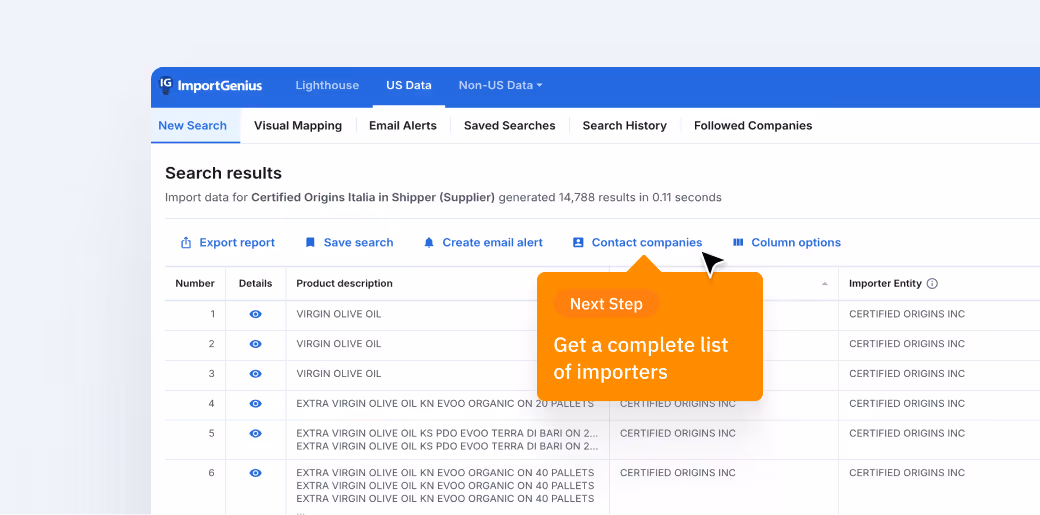Click row 3 importer CERTIFIED ORIGINS INC
Screen dimensions: 1040x515
[907, 374]
